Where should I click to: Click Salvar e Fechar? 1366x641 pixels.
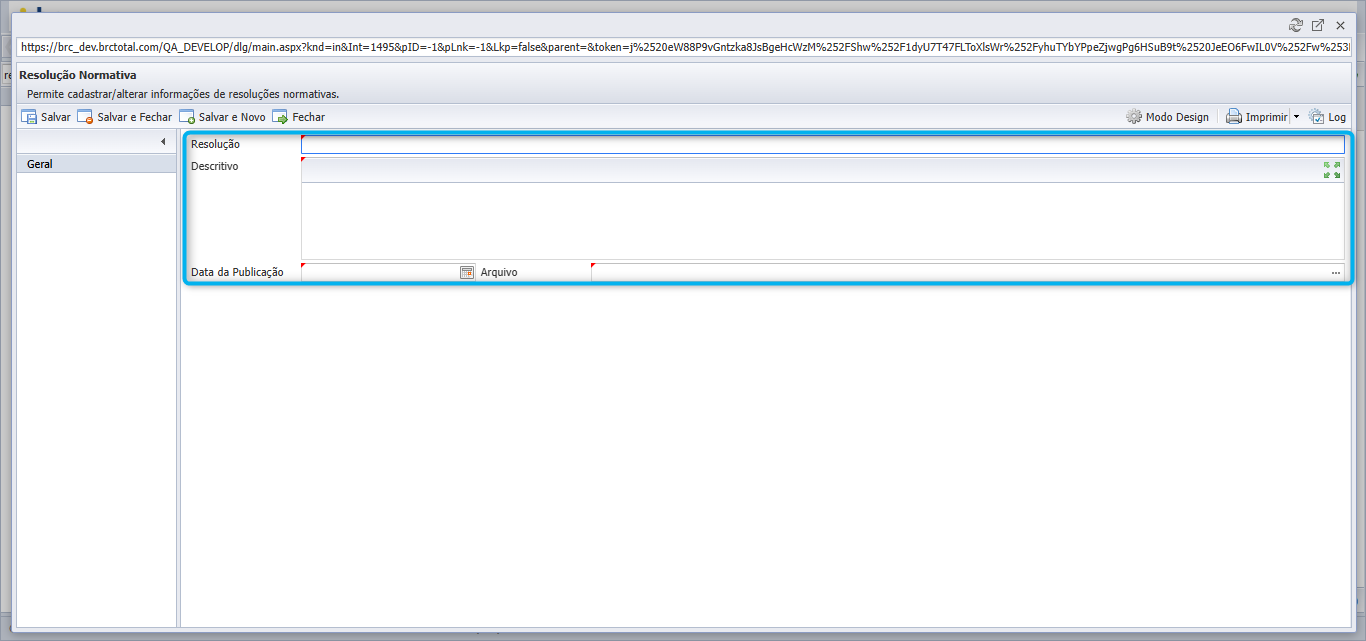[x=125, y=117]
